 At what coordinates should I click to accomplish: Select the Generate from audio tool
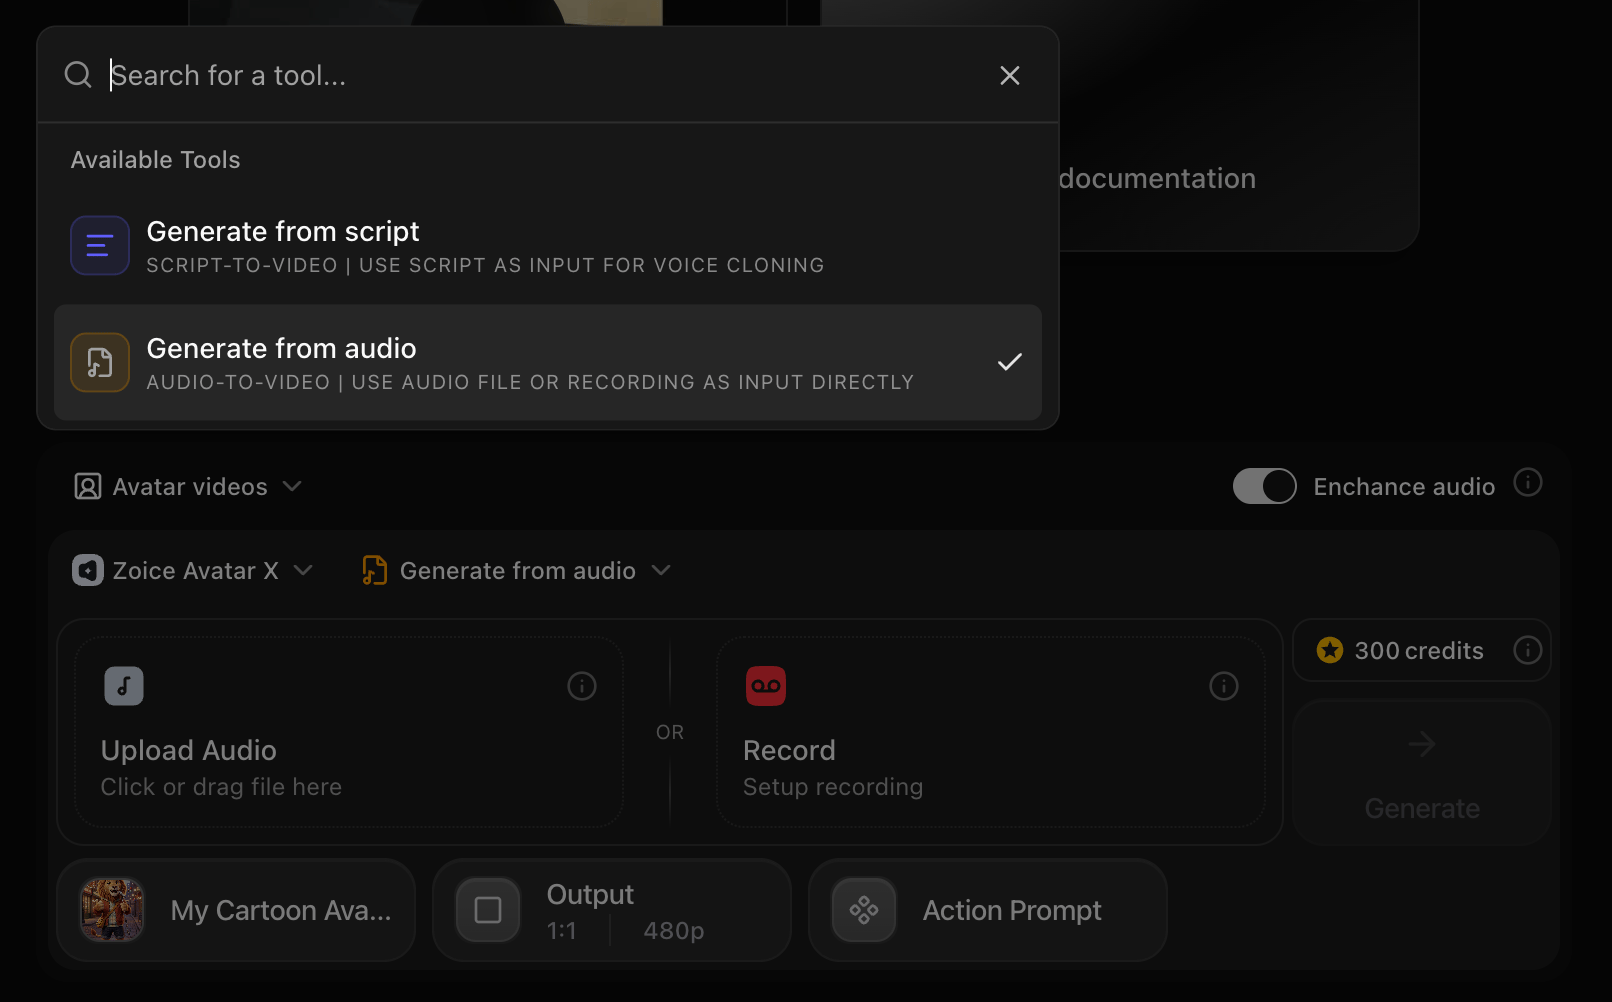(548, 362)
